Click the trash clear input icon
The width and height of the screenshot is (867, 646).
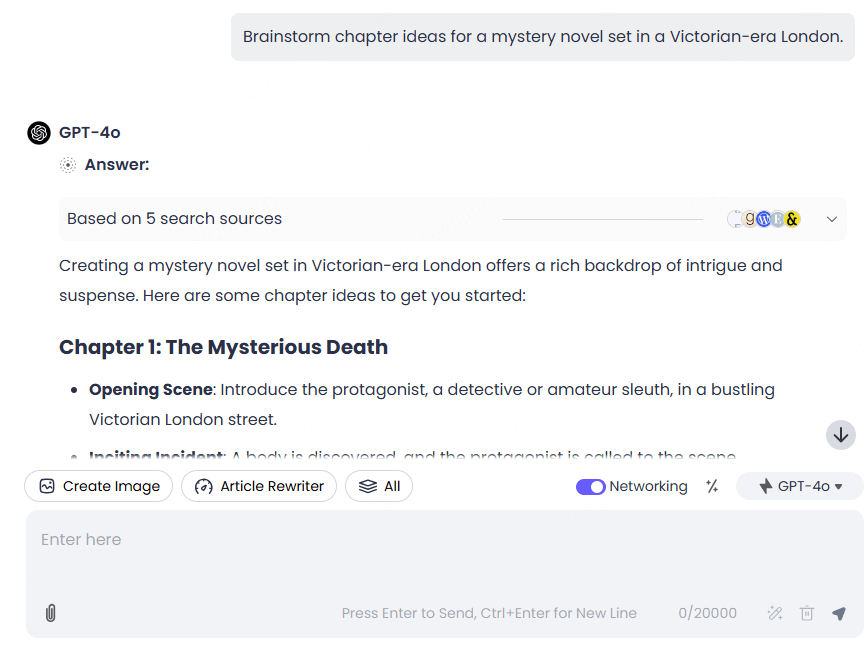pos(807,613)
